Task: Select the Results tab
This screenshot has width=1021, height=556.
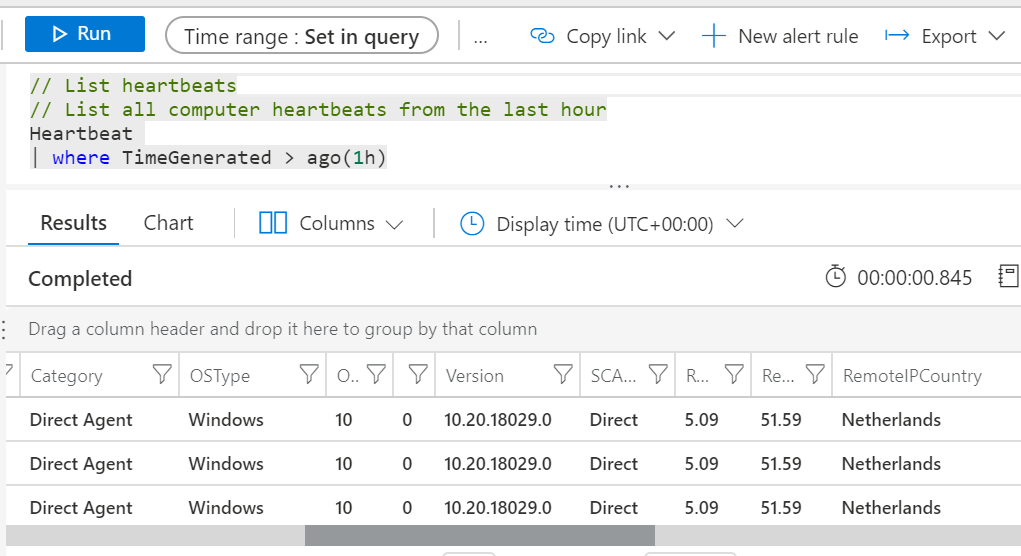Action: pos(73,223)
